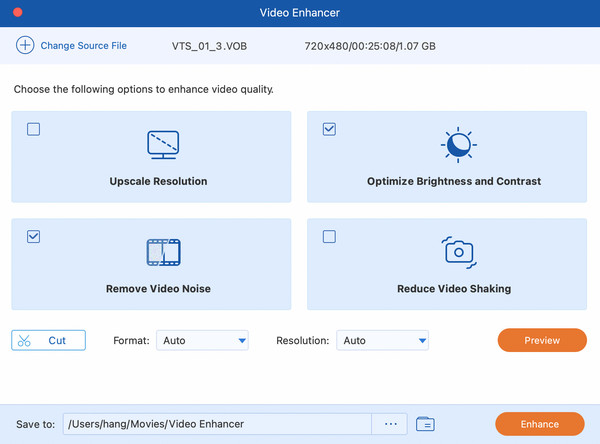This screenshot has width=600, height=444.
Task: Open the Format dropdown
Action: tap(204, 341)
